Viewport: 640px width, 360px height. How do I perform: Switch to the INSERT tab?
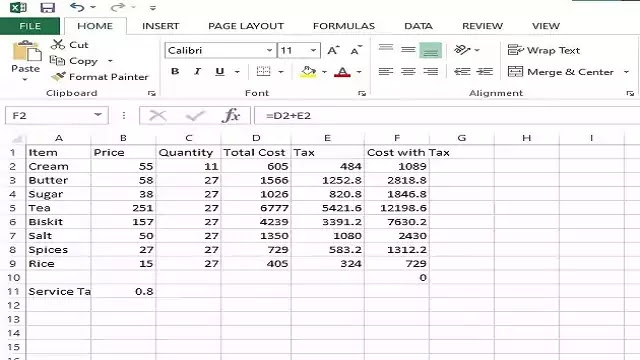tap(160, 26)
